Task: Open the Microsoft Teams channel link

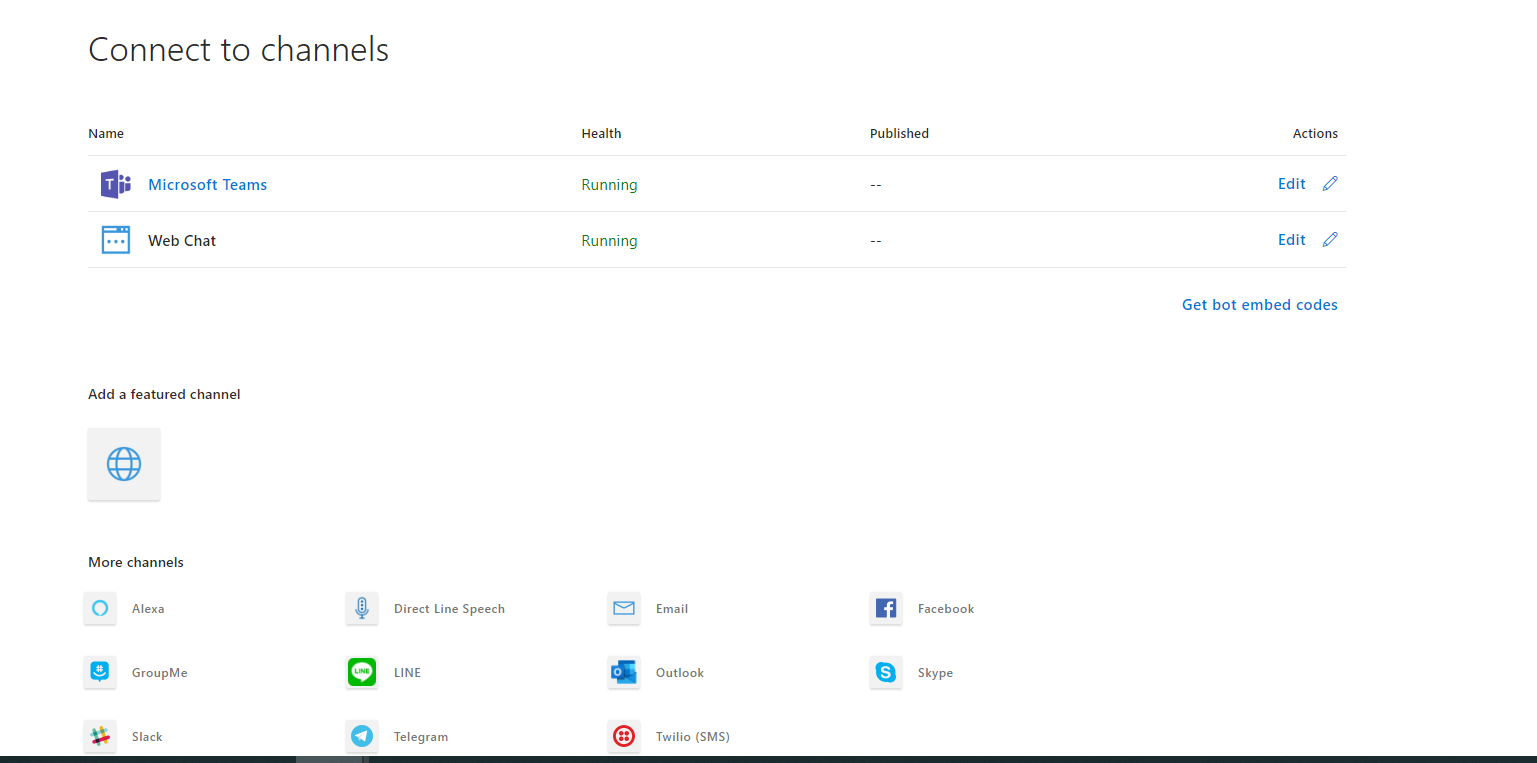Action: [207, 184]
